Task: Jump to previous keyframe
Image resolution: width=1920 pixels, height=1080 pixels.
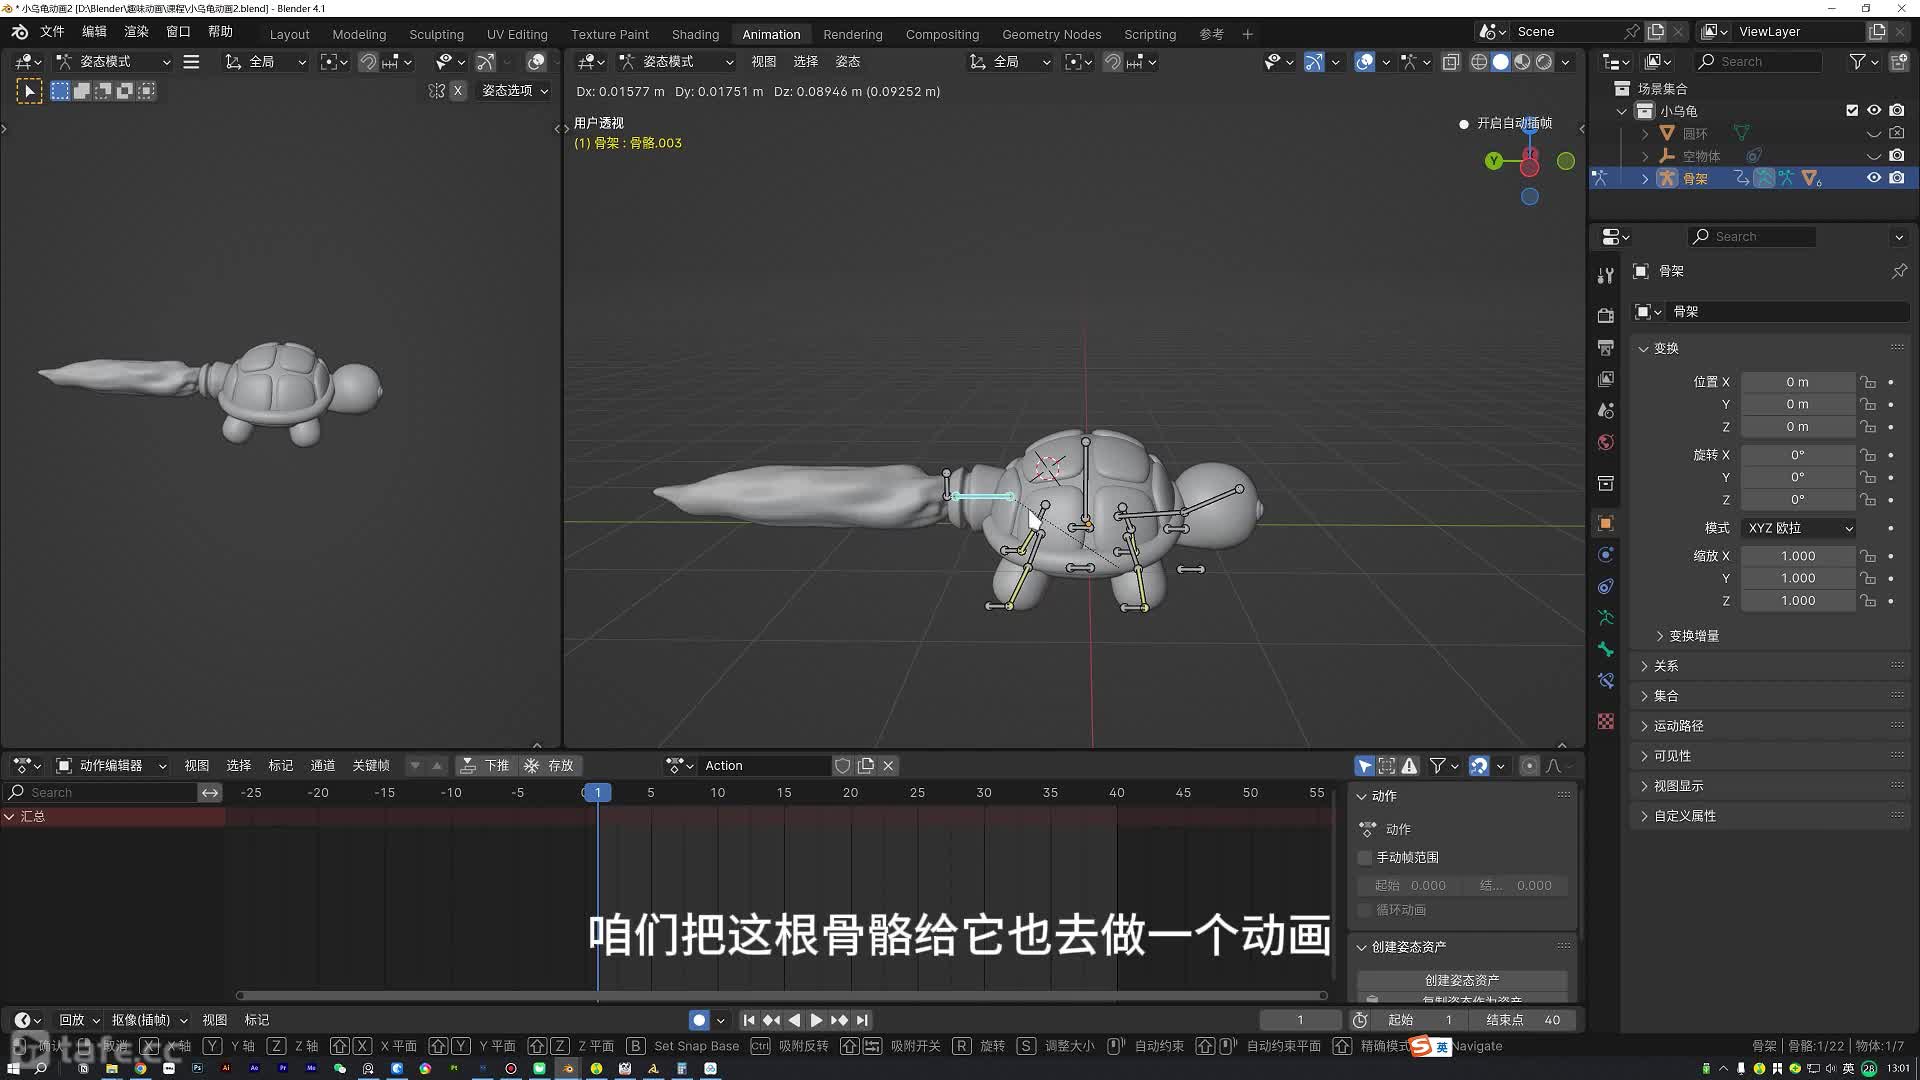Action: [x=771, y=1020]
